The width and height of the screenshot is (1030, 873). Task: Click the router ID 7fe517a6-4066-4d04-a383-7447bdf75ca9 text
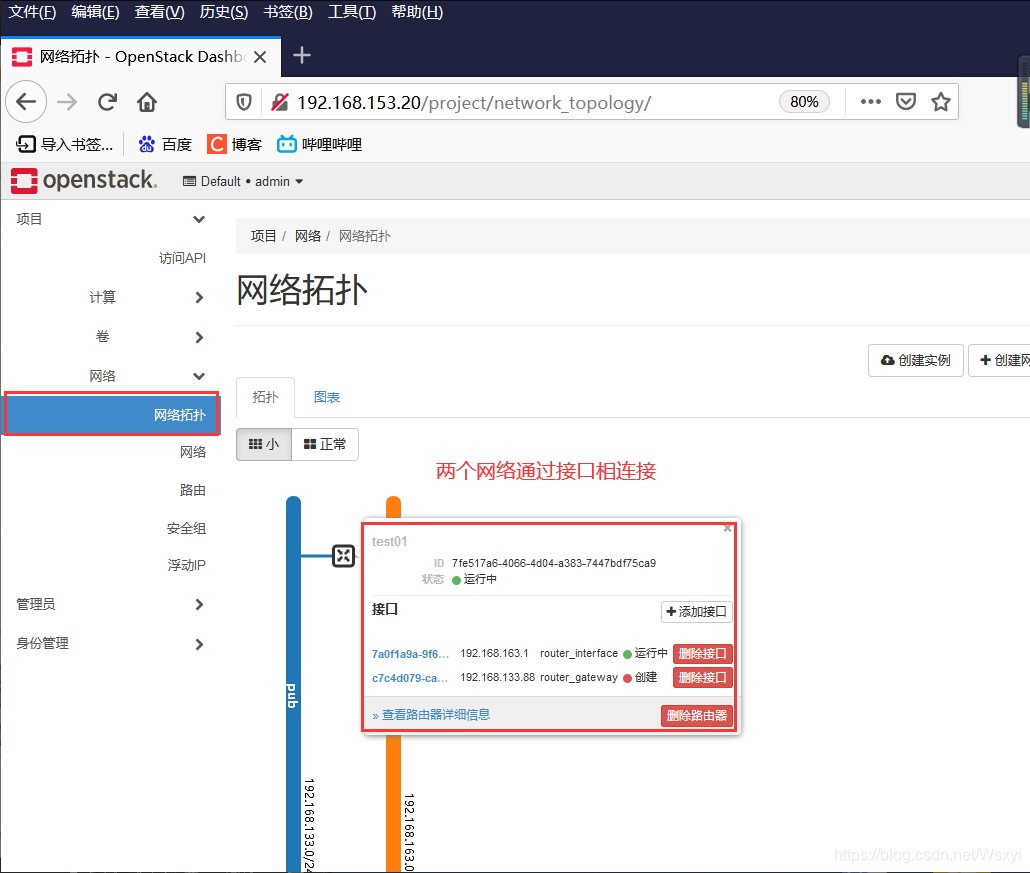[x=554, y=563]
